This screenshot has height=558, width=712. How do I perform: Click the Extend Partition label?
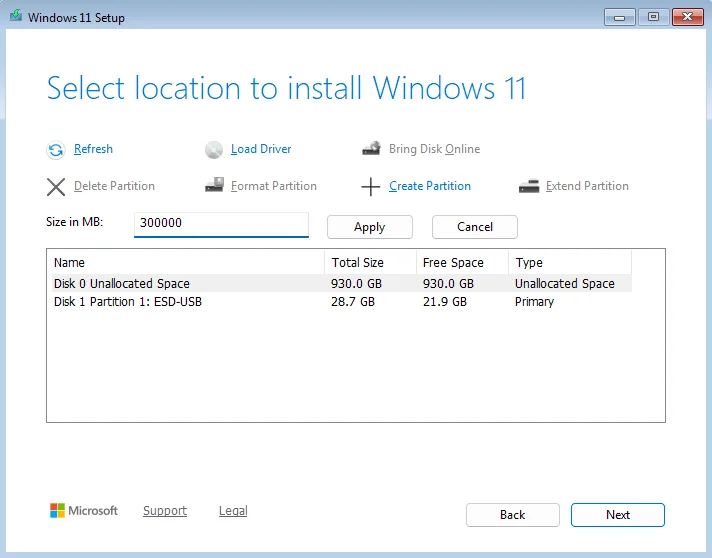(x=587, y=186)
